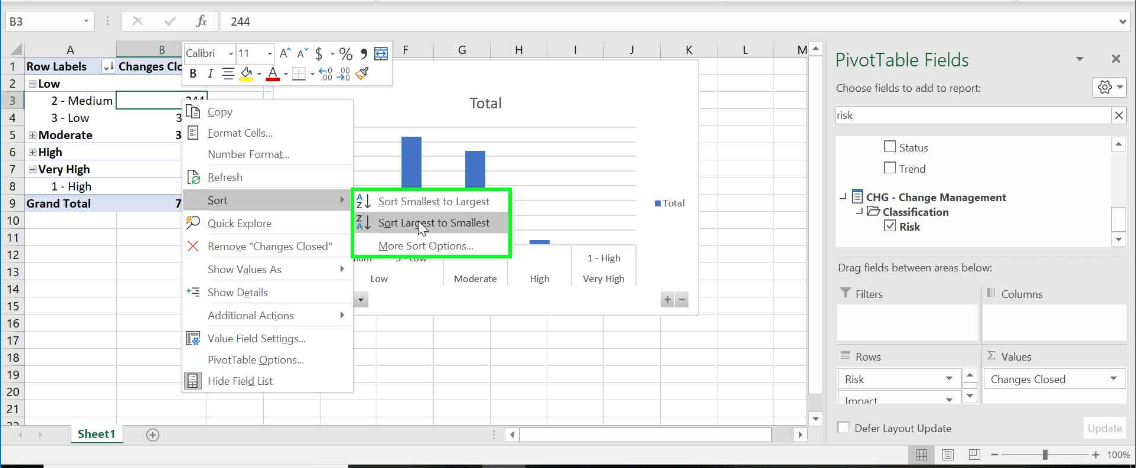Choose Sort Smallest to Largest
Image resolution: width=1136 pixels, height=468 pixels.
coord(432,201)
